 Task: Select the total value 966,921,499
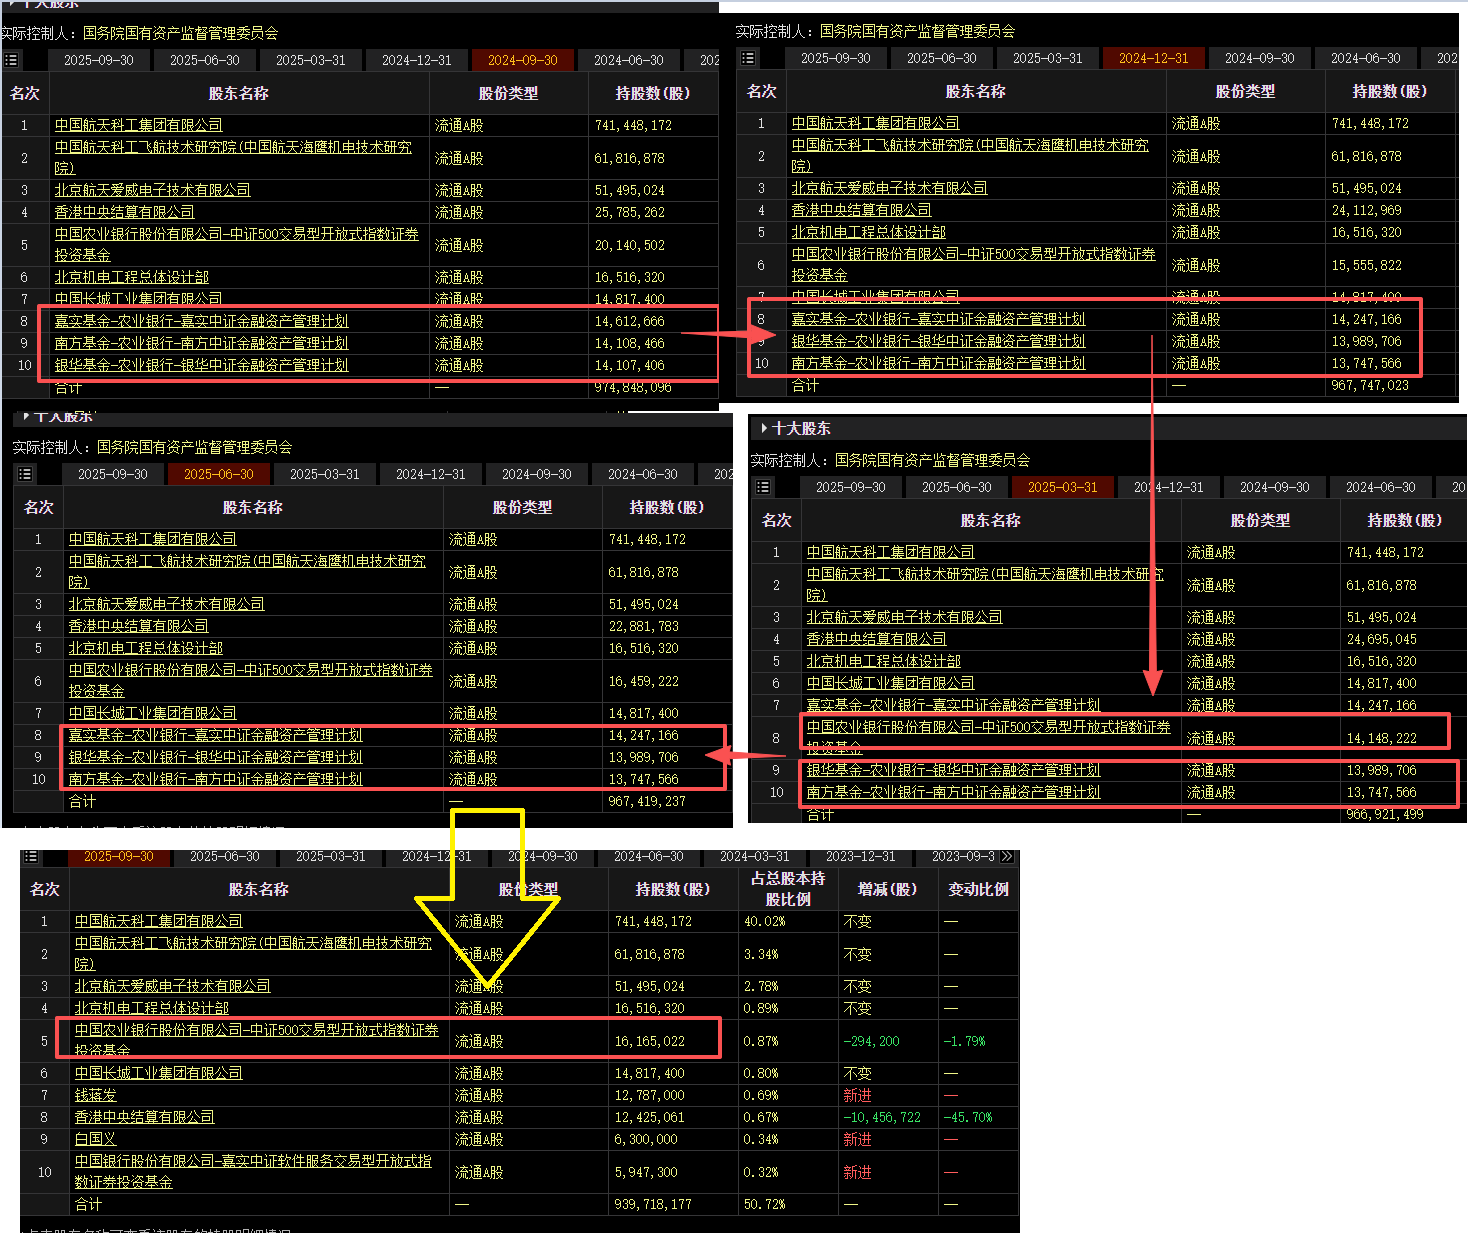[x=1385, y=814]
